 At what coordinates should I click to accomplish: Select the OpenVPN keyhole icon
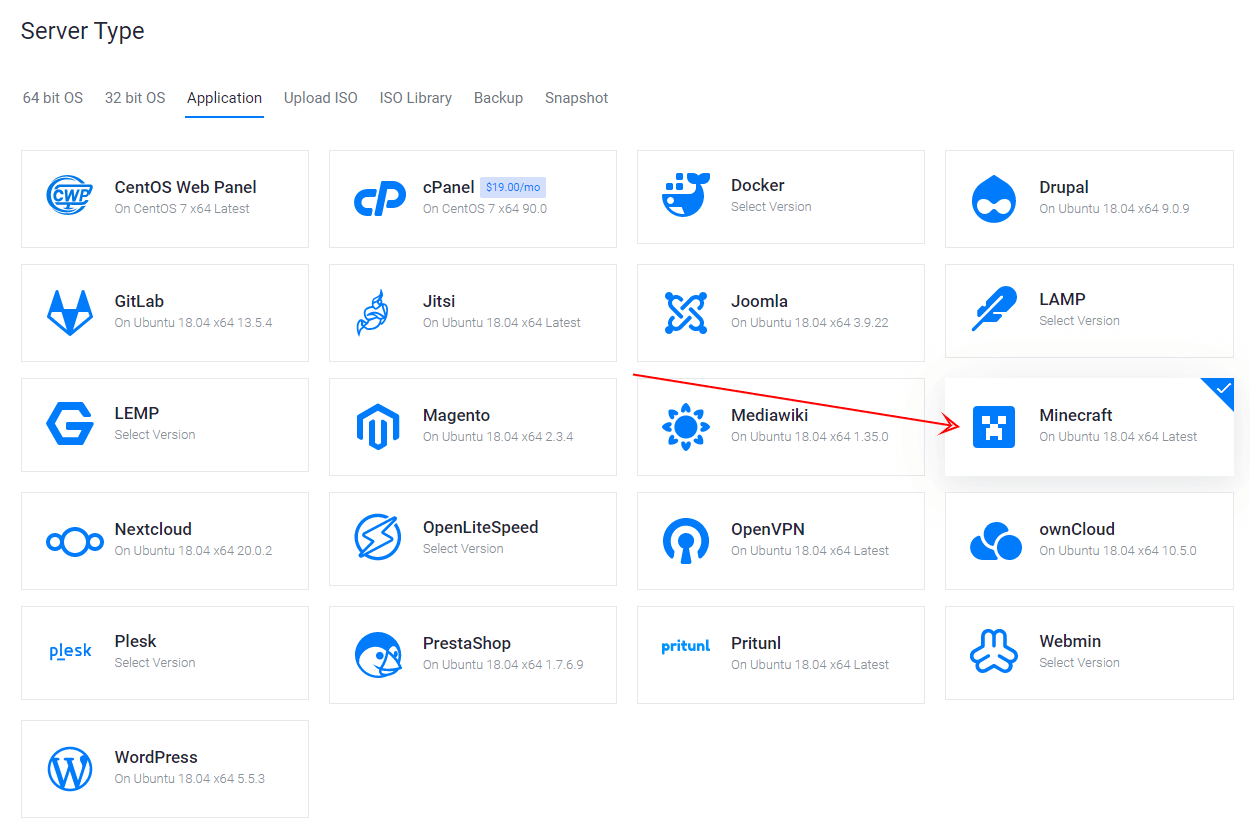[686, 540]
